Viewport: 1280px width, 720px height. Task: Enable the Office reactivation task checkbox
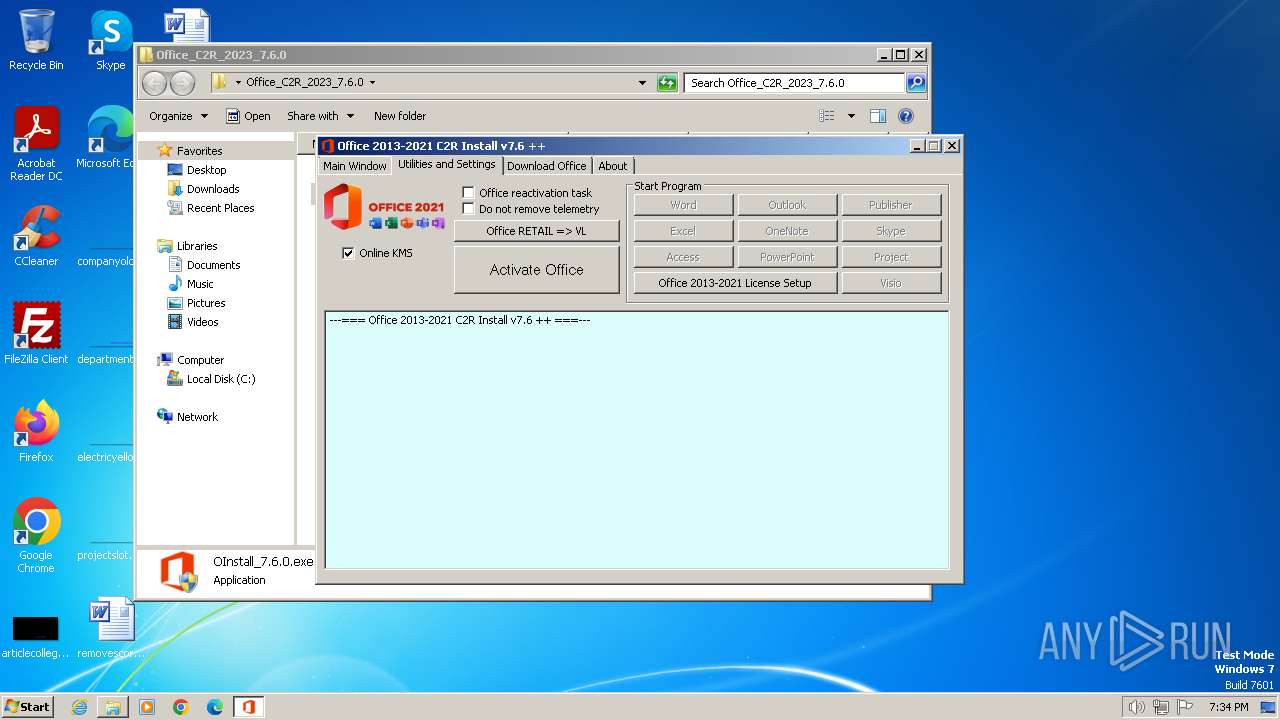[468, 192]
